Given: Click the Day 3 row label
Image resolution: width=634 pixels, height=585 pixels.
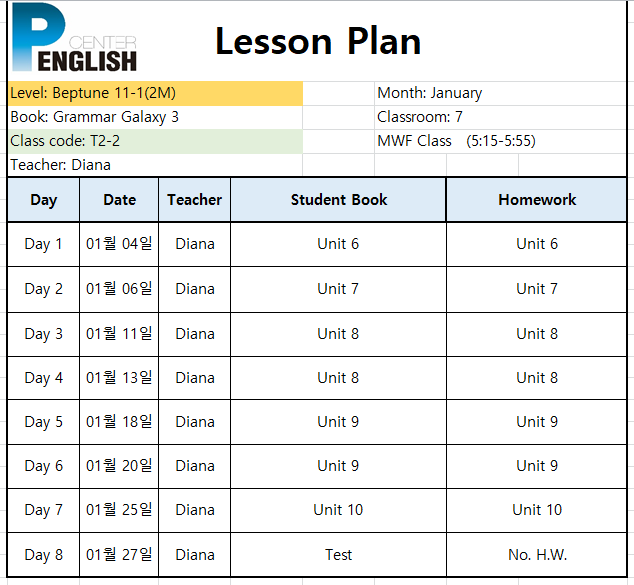Looking at the screenshot, I should (44, 334).
